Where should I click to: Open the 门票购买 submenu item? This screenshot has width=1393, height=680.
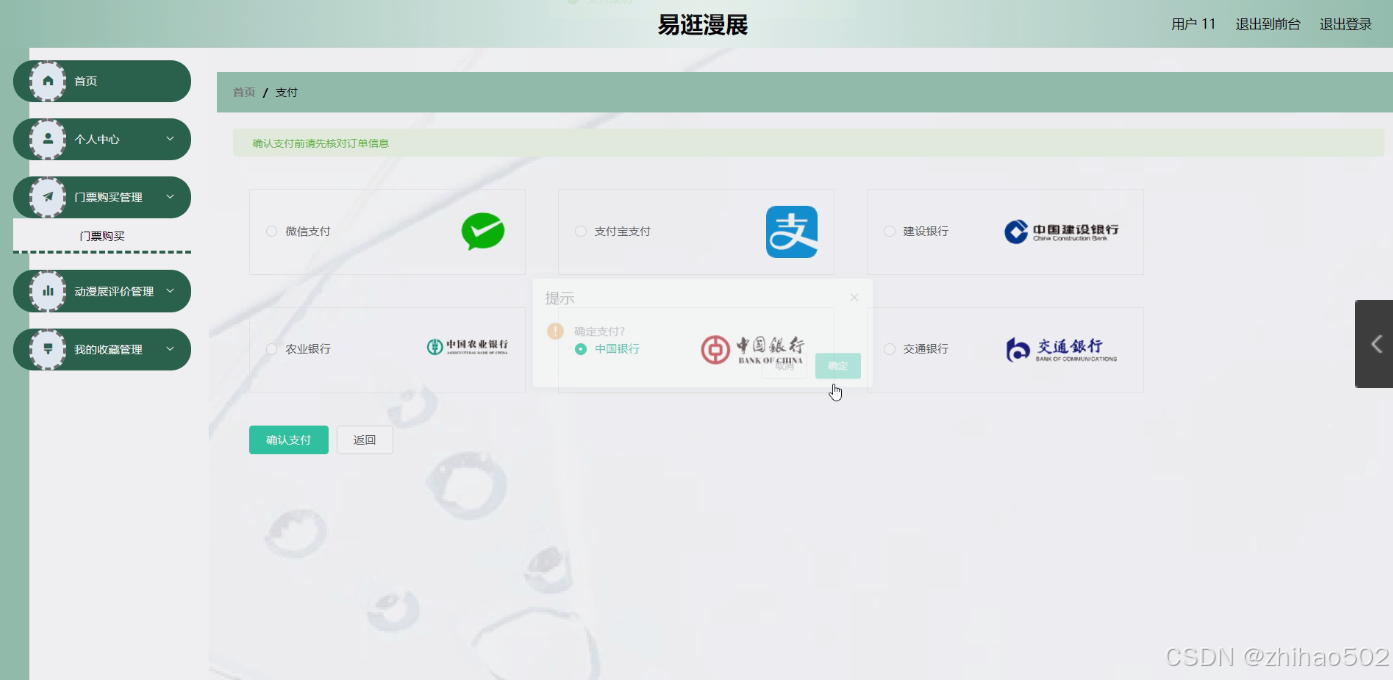pos(102,236)
